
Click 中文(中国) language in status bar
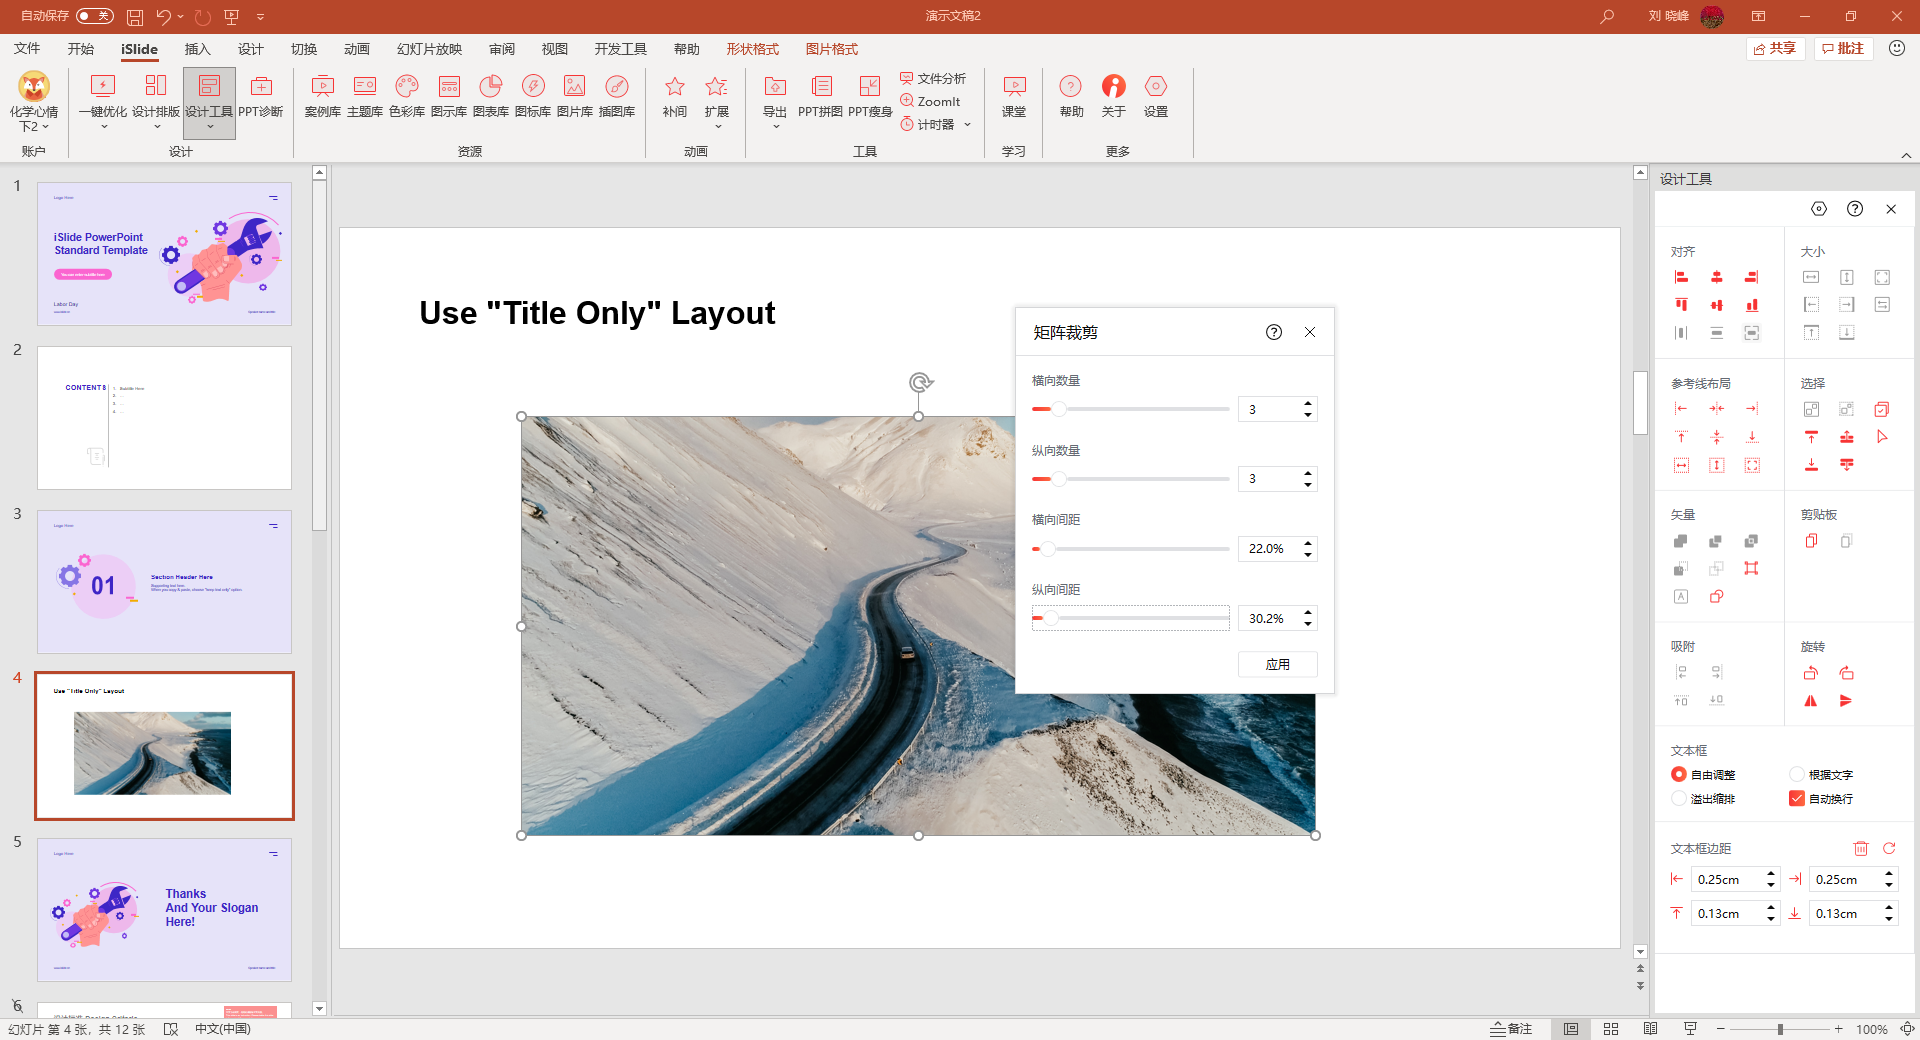(222, 1029)
